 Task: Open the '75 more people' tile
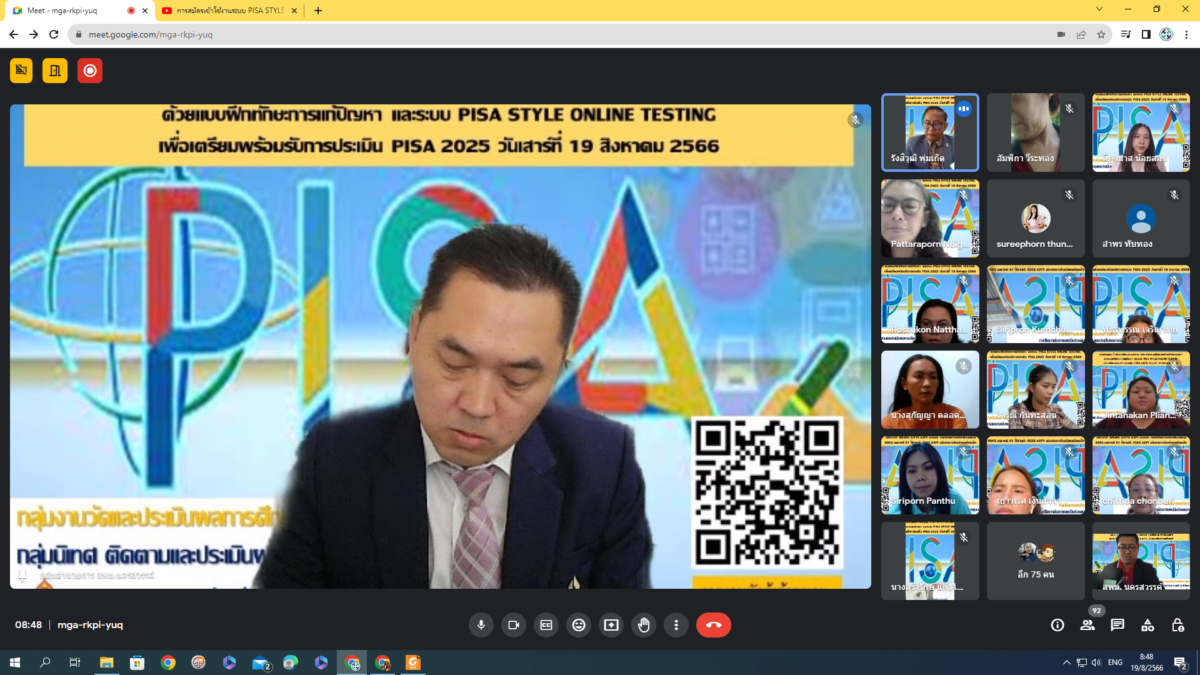pos(1035,561)
